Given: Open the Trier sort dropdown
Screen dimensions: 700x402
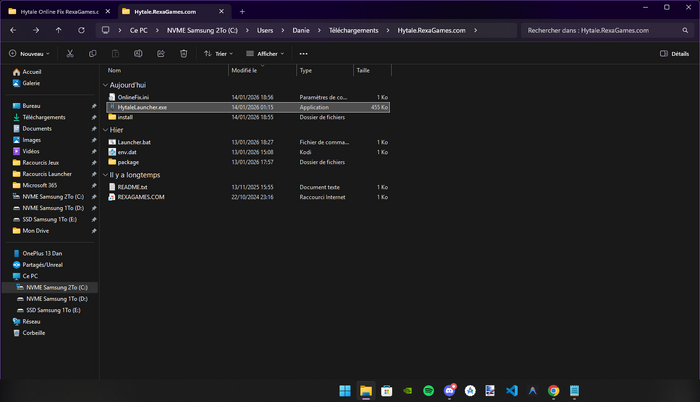Looking at the screenshot, I should pyautogui.click(x=218, y=54).
